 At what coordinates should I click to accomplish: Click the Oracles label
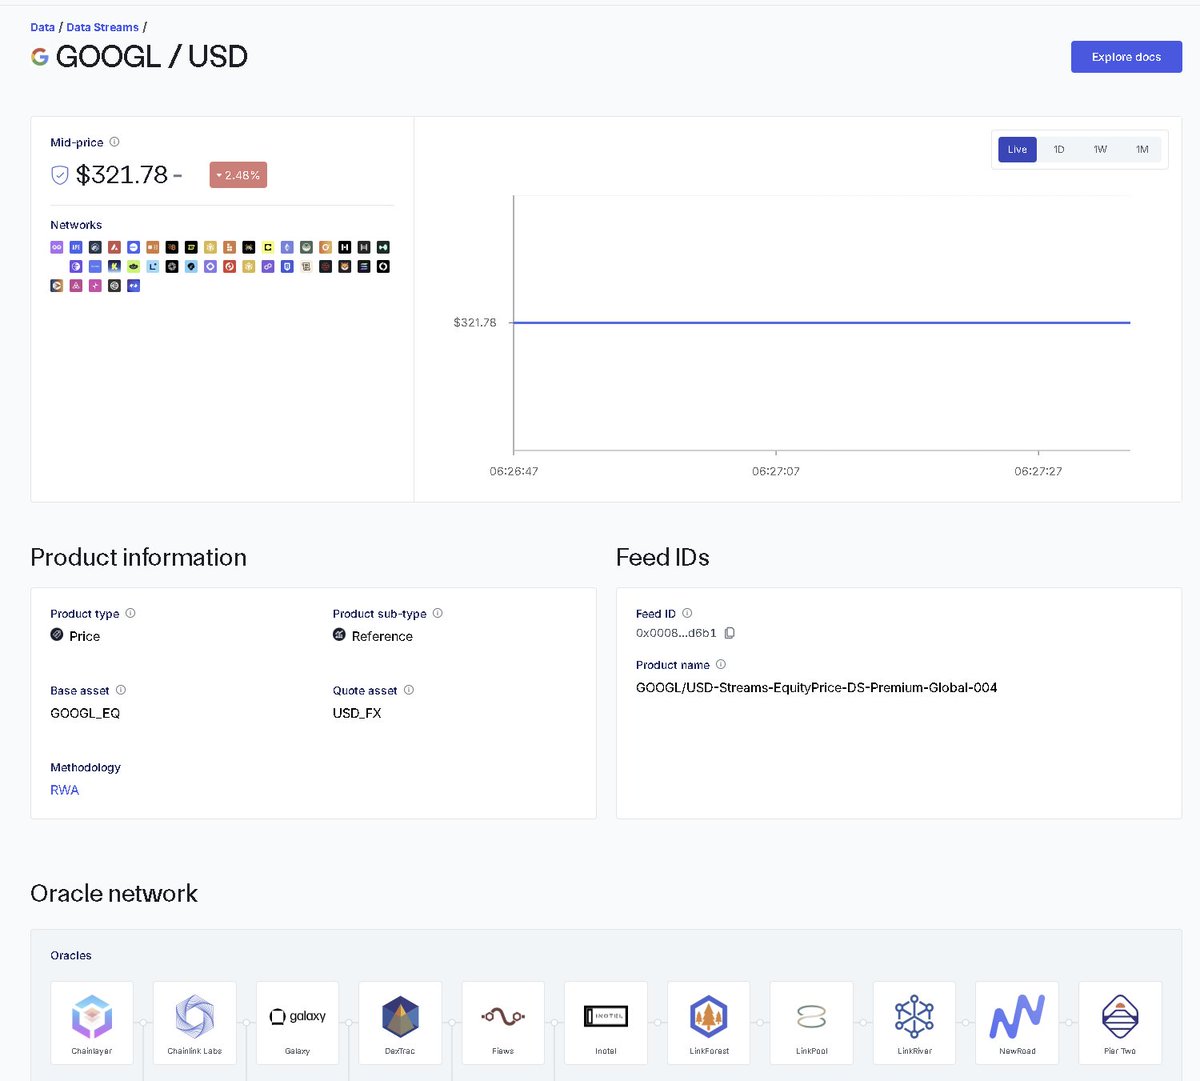(x=71, y=956)
